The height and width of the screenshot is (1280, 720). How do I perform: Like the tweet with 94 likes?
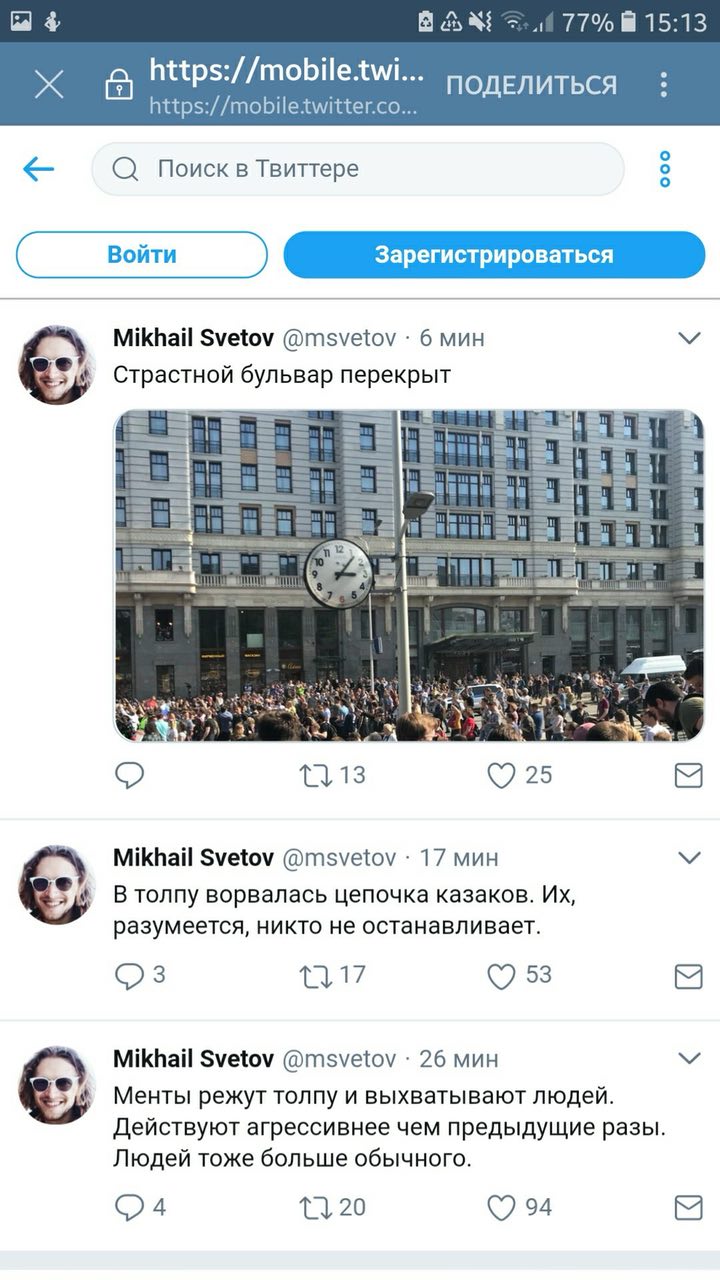pos(501,1208)
